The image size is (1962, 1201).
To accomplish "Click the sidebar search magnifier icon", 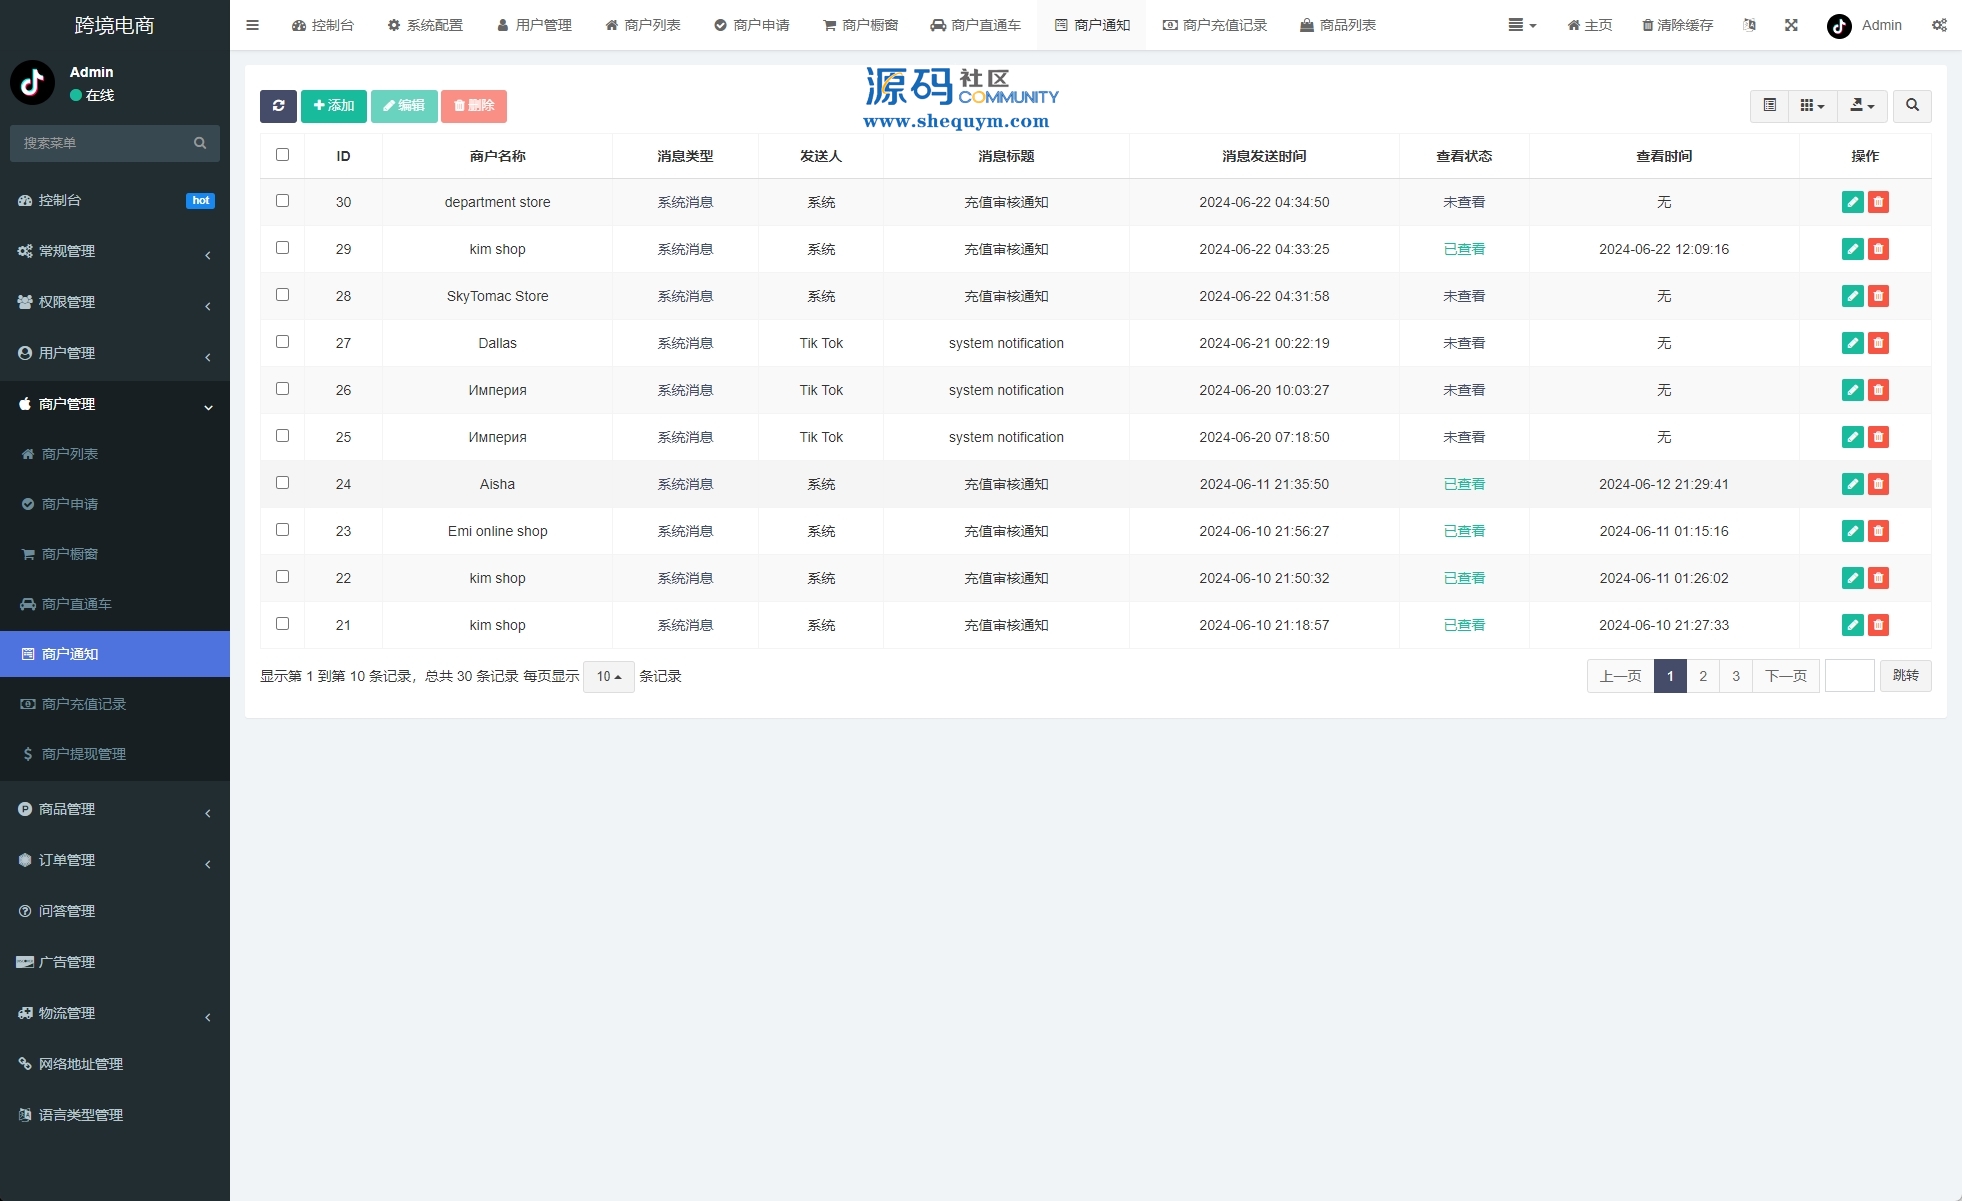I will 200,143.
